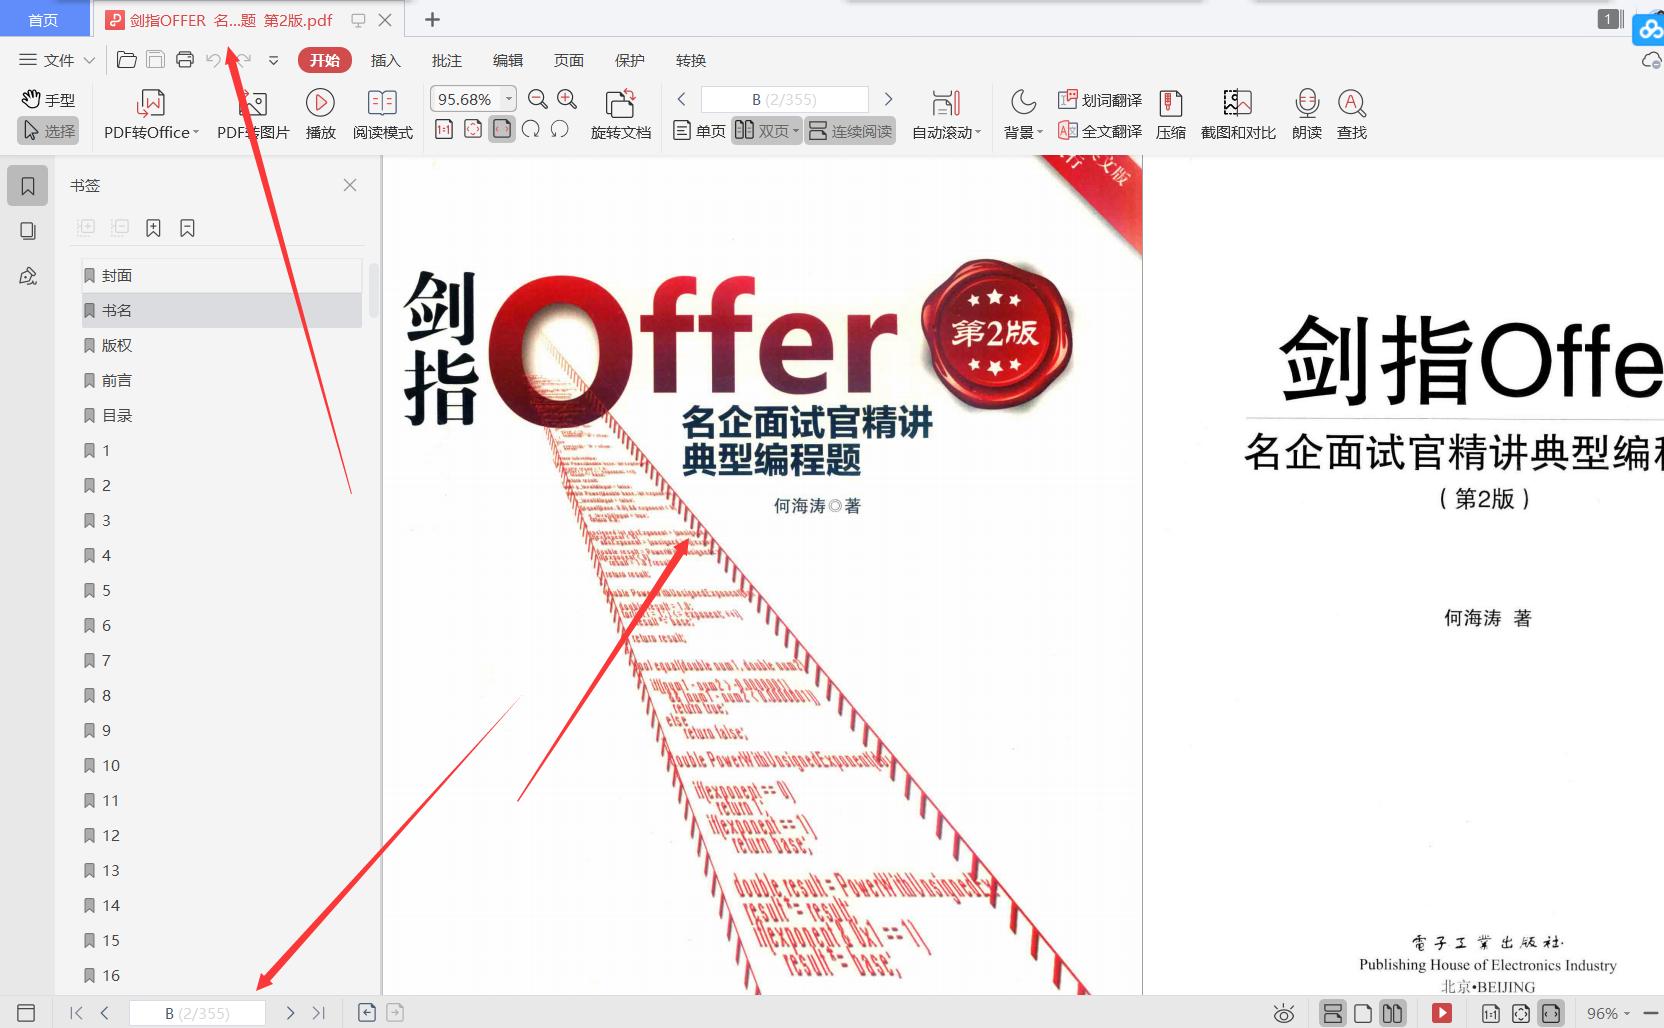The height and width of the screenshot is (1028, 1664).
Task: Open the 文件 file menu
Action: (x=55, y=59)
